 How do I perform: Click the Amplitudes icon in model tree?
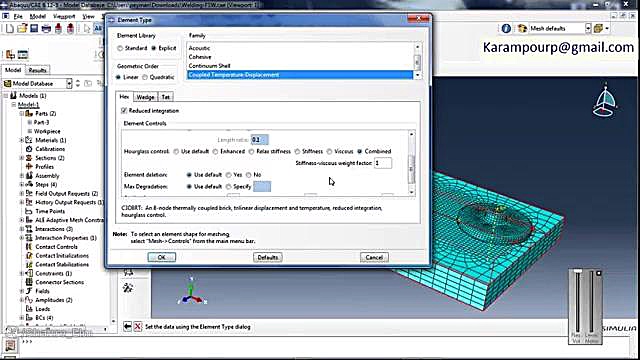(29, 300)
